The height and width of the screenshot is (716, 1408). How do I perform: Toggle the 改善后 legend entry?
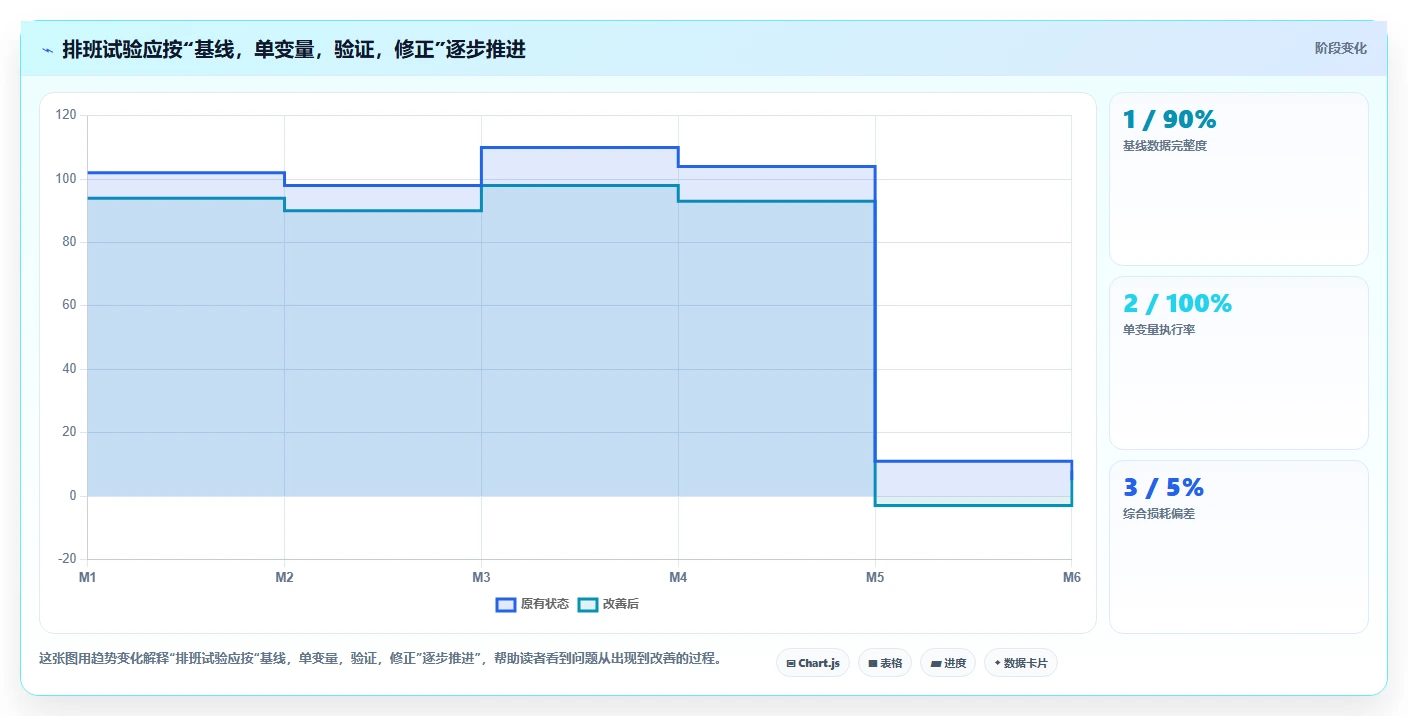(609, 604)
